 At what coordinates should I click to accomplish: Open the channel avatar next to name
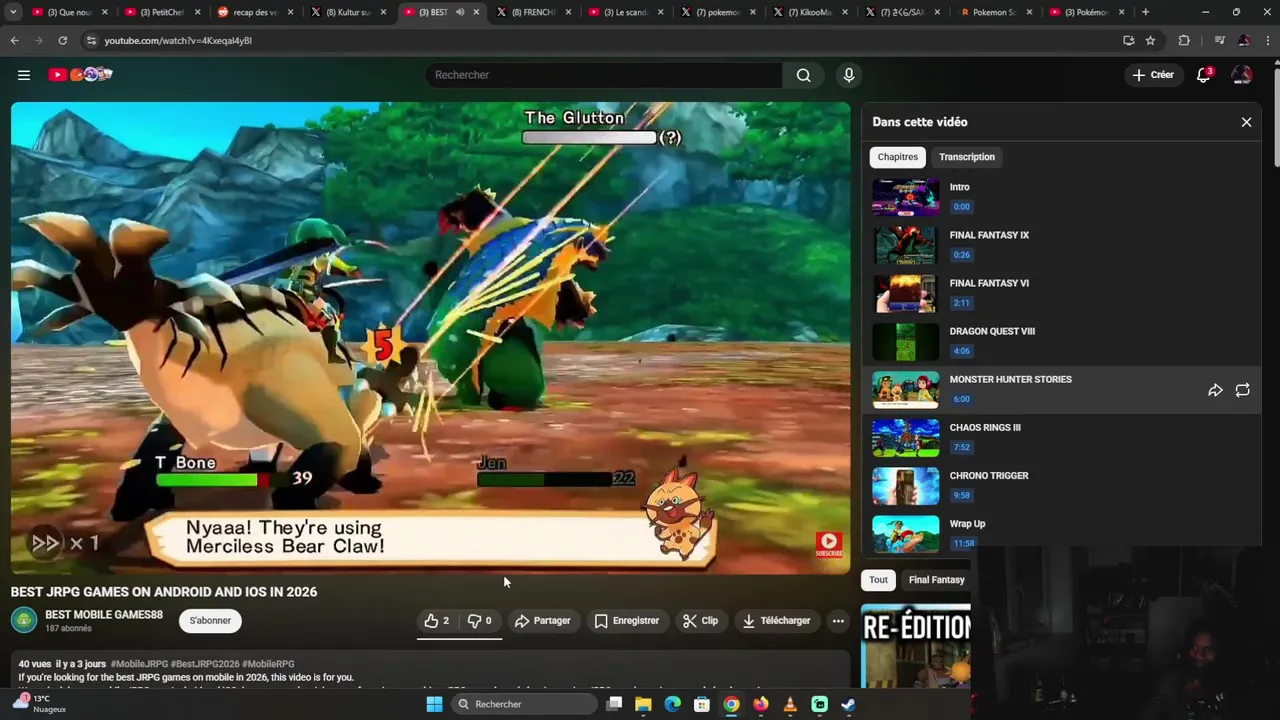pos(24,620)
